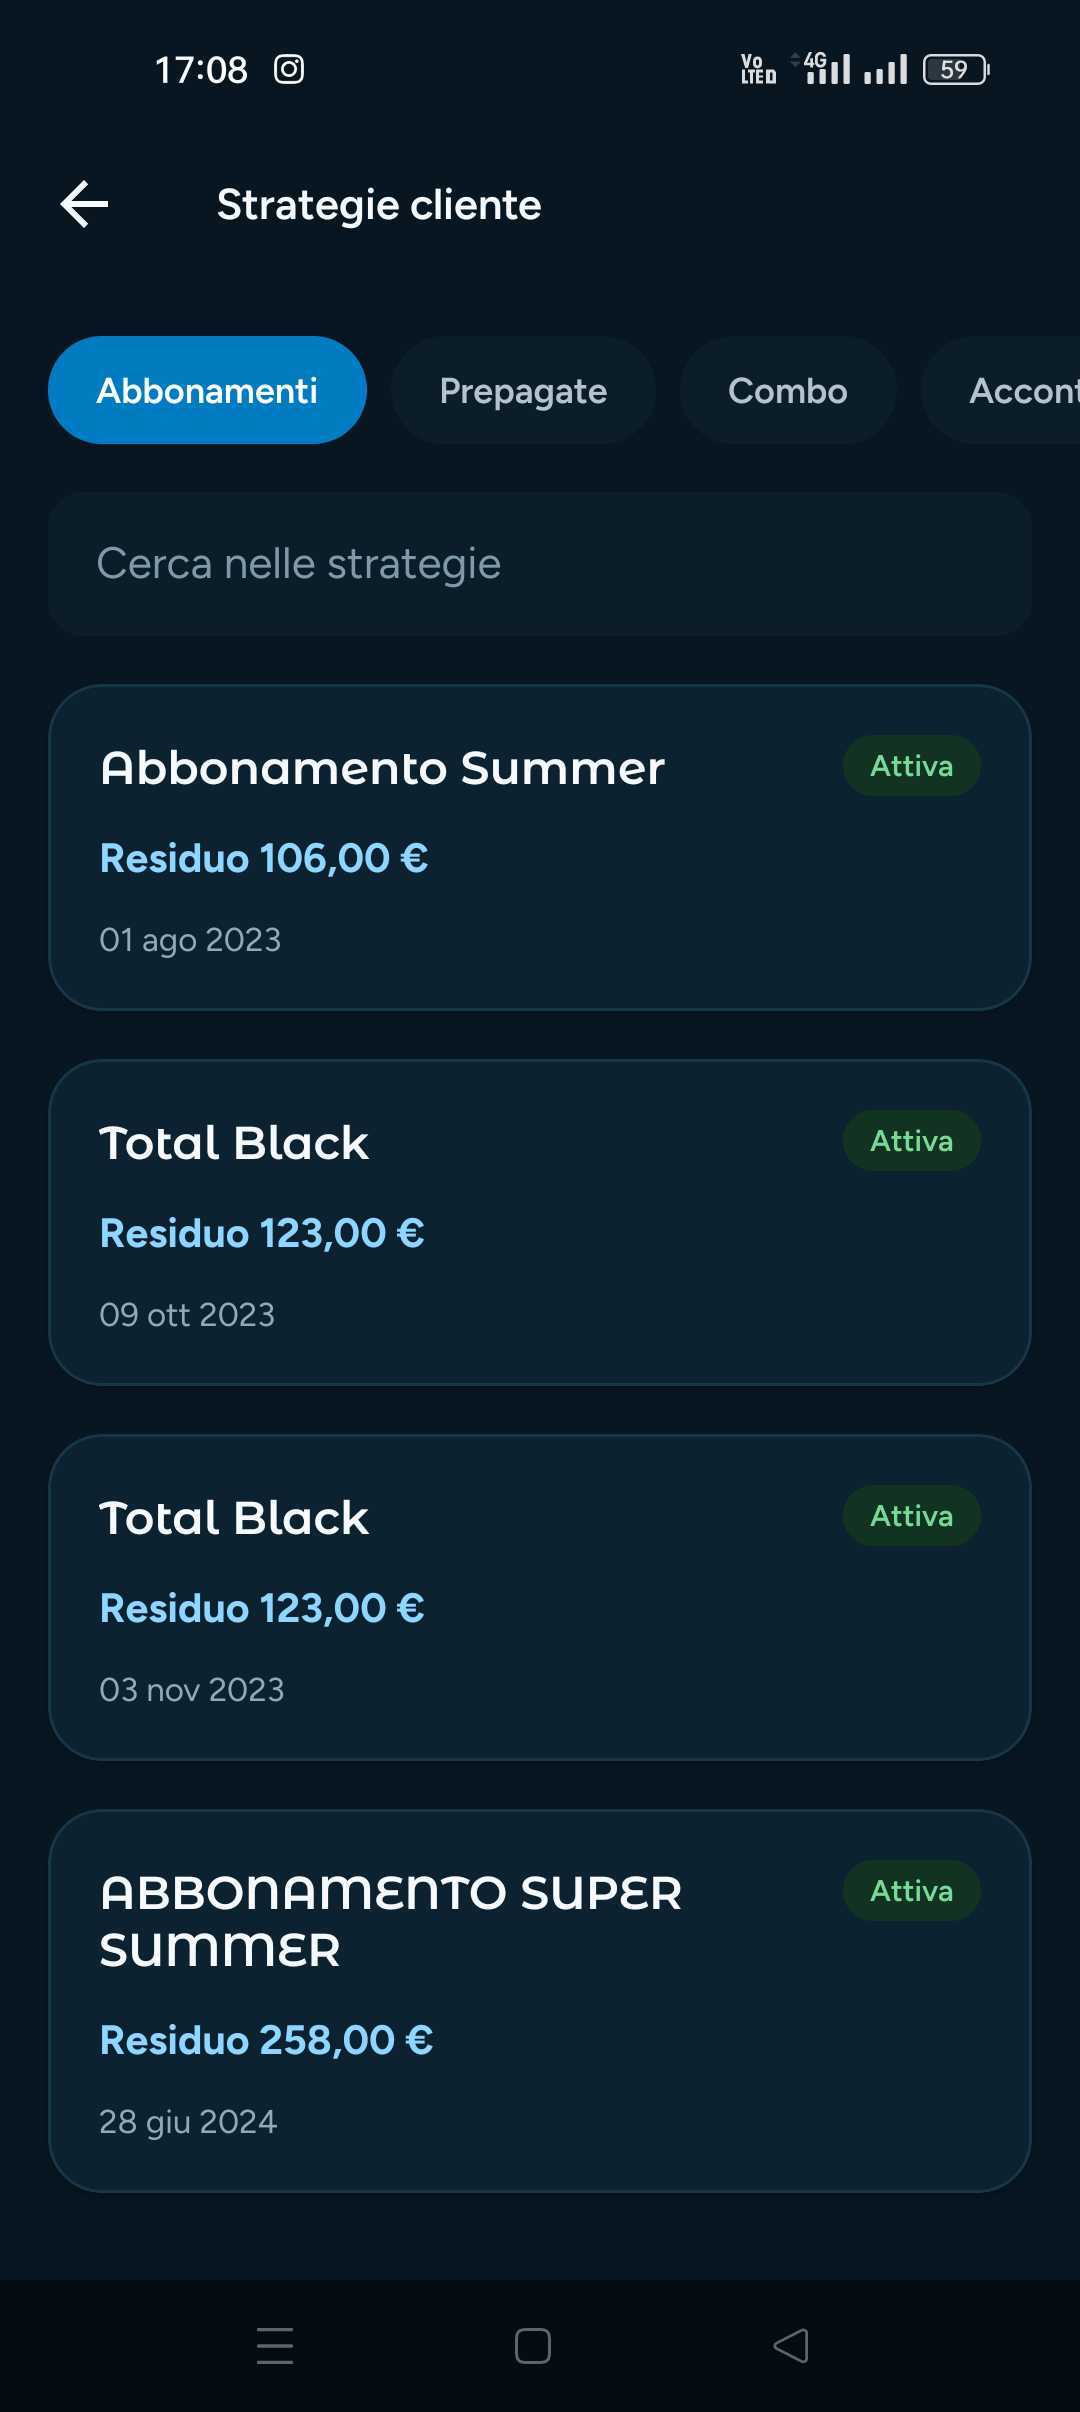Tap the Android recent apps menu icon
The image size is (1080, 2412).
tap(275, 2345)
